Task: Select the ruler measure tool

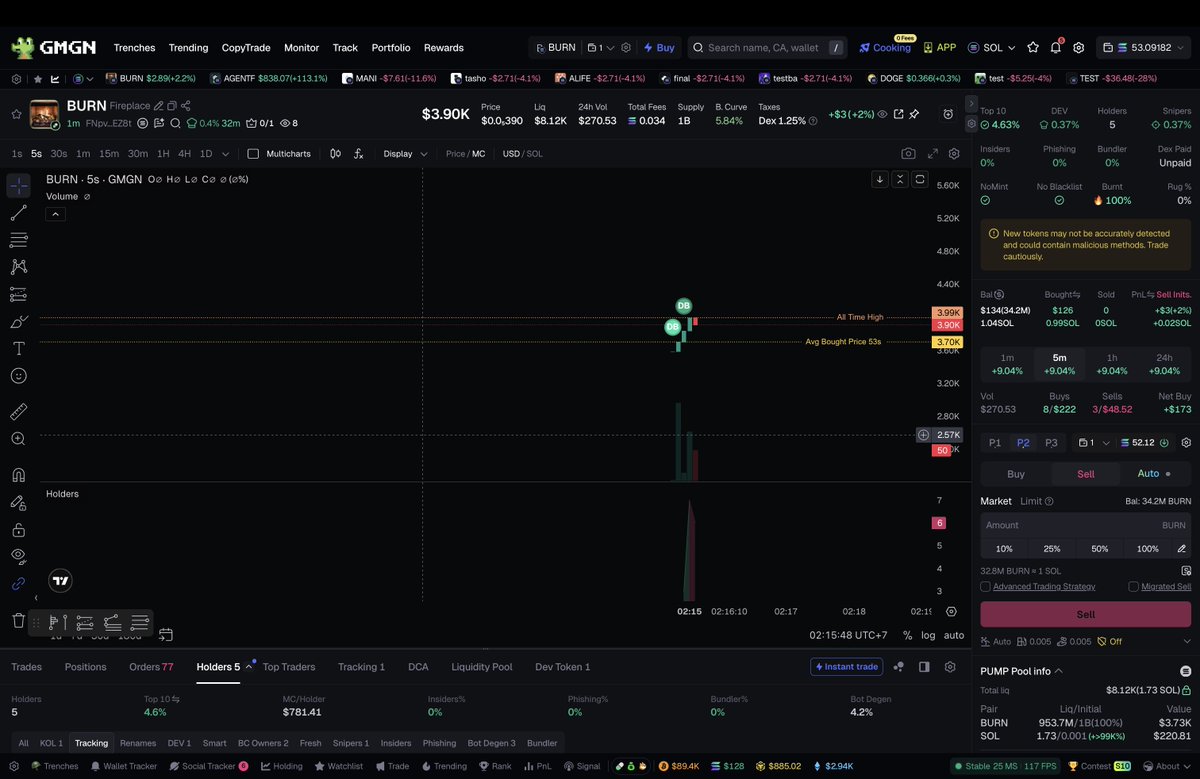Action: coord(18,412)
